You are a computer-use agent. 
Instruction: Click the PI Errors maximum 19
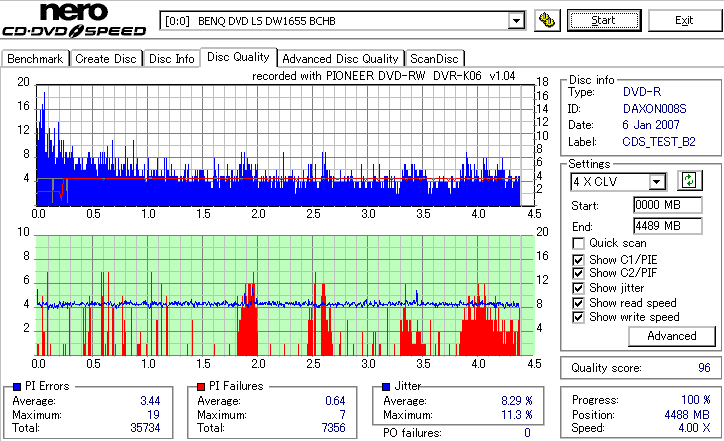[153, 414]
